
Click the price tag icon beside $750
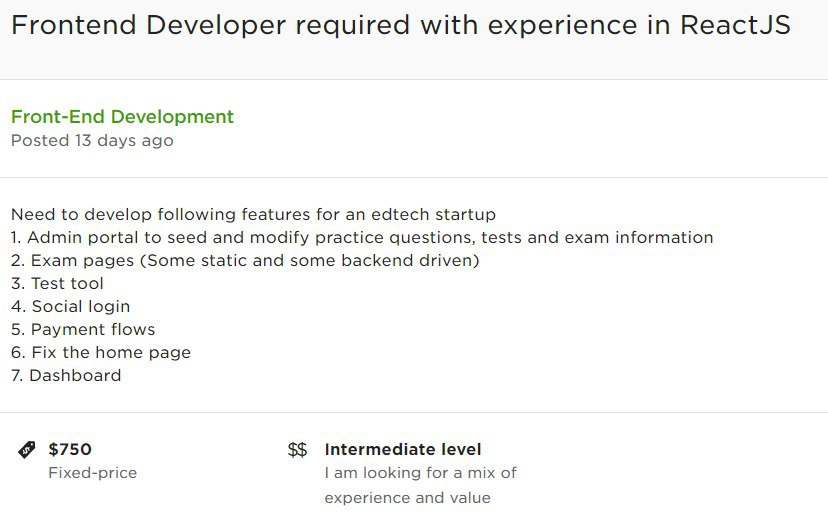(26, 449)
